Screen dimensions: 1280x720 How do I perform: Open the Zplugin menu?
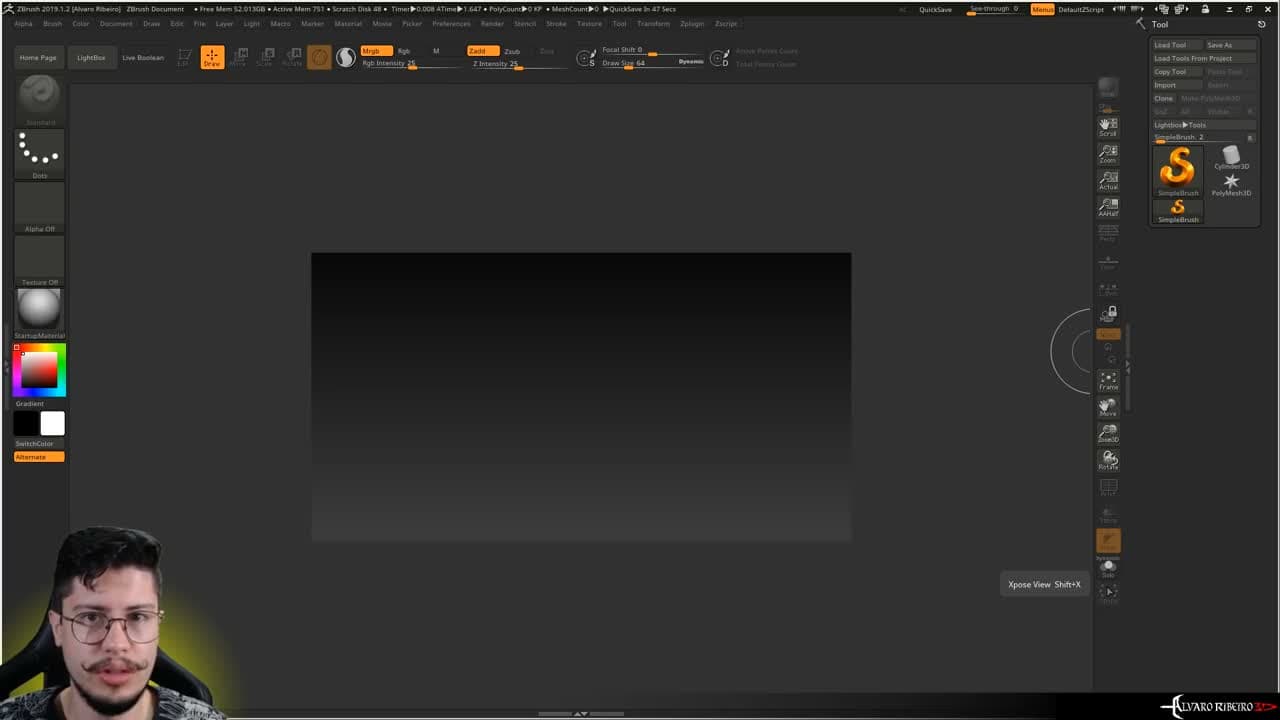[x=692, y=23]
